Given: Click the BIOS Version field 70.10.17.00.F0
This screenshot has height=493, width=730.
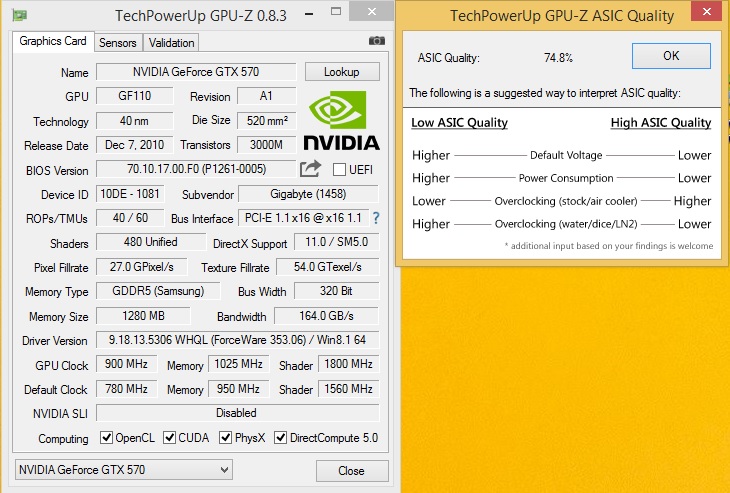Looking at the screenshot, I should 196,169.
